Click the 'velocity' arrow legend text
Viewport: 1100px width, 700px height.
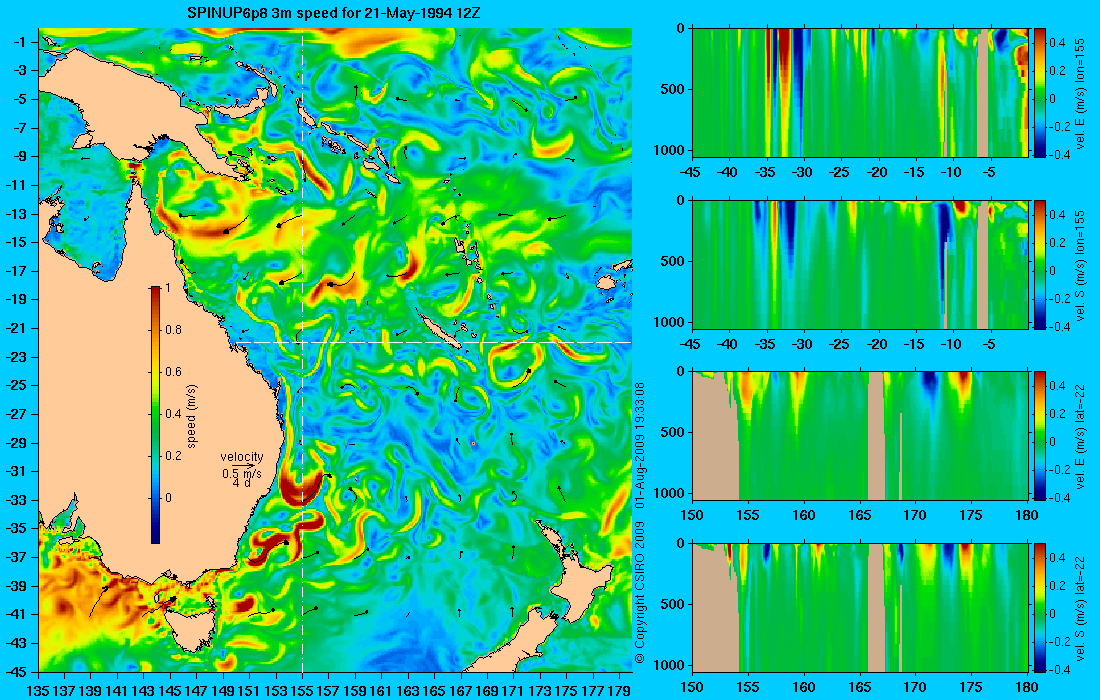coord(242,457)
